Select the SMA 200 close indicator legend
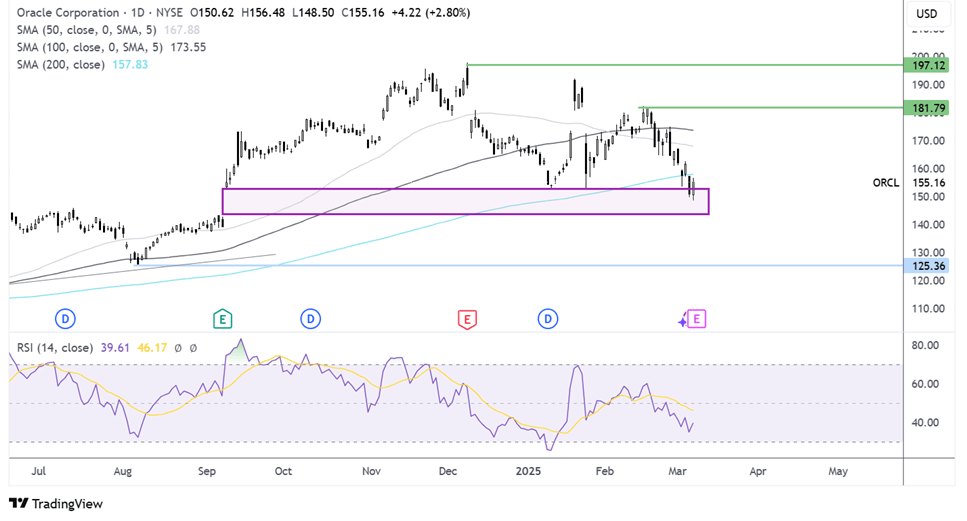Image resolution: width=967 pixels, height=521 pixels. click(60, 64)
